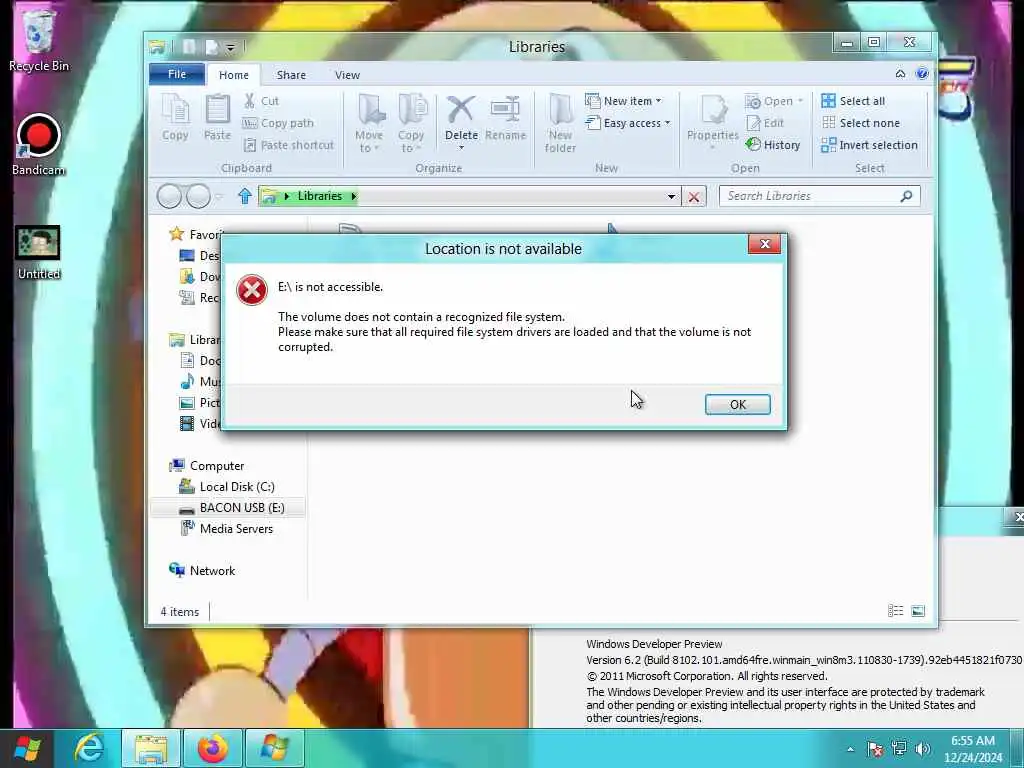Click the volume speaker tray icon

tap(923, 749)
